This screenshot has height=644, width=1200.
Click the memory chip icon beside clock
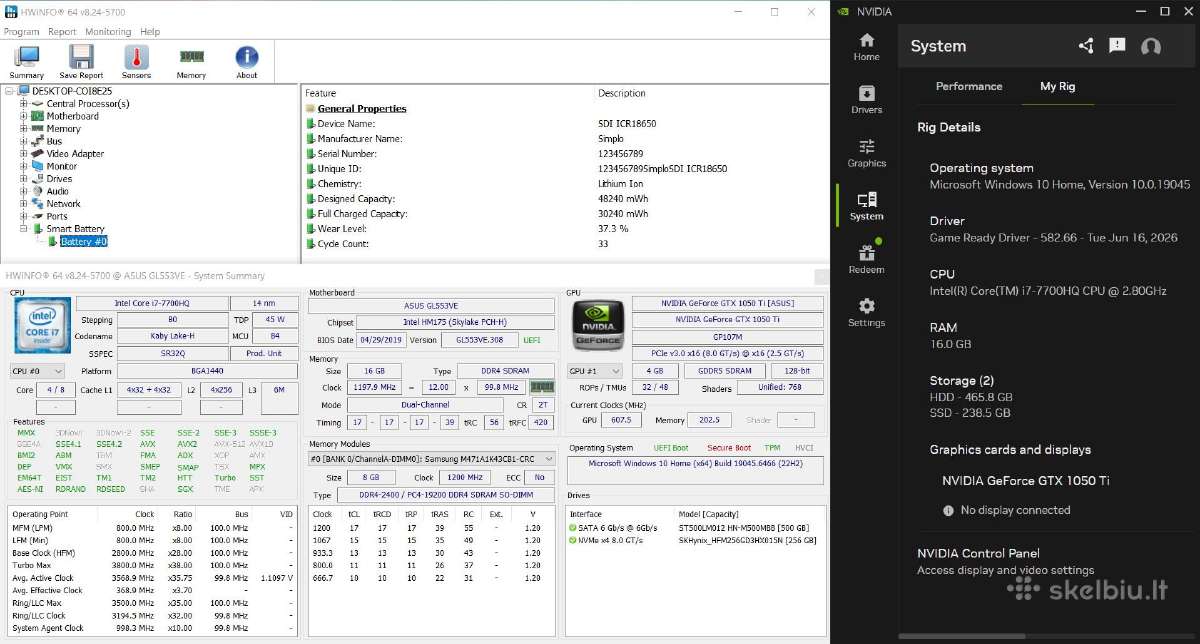pos(542,386)
